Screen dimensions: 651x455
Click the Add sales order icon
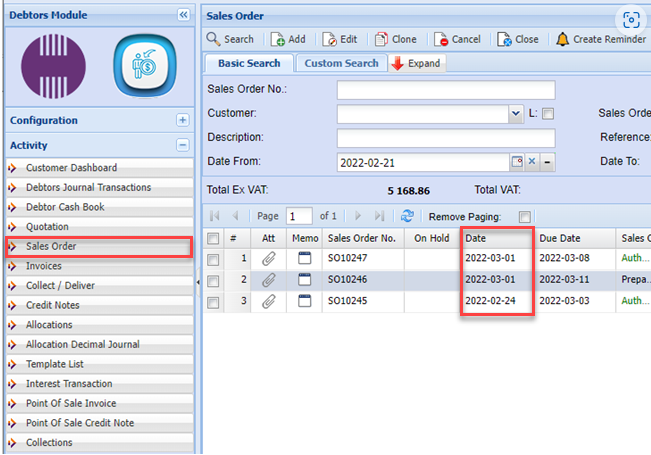(277, 39)
